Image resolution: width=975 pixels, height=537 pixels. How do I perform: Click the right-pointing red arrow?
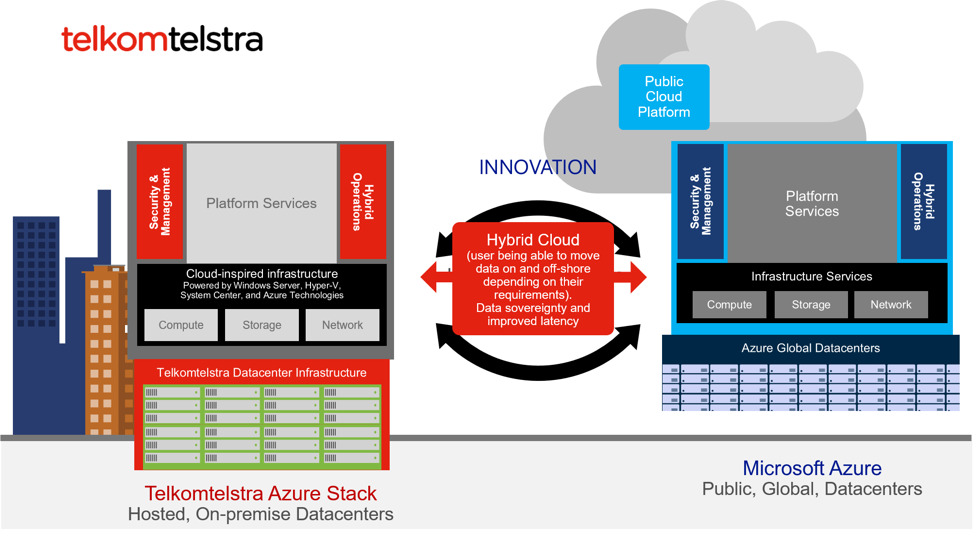point(631,277)
